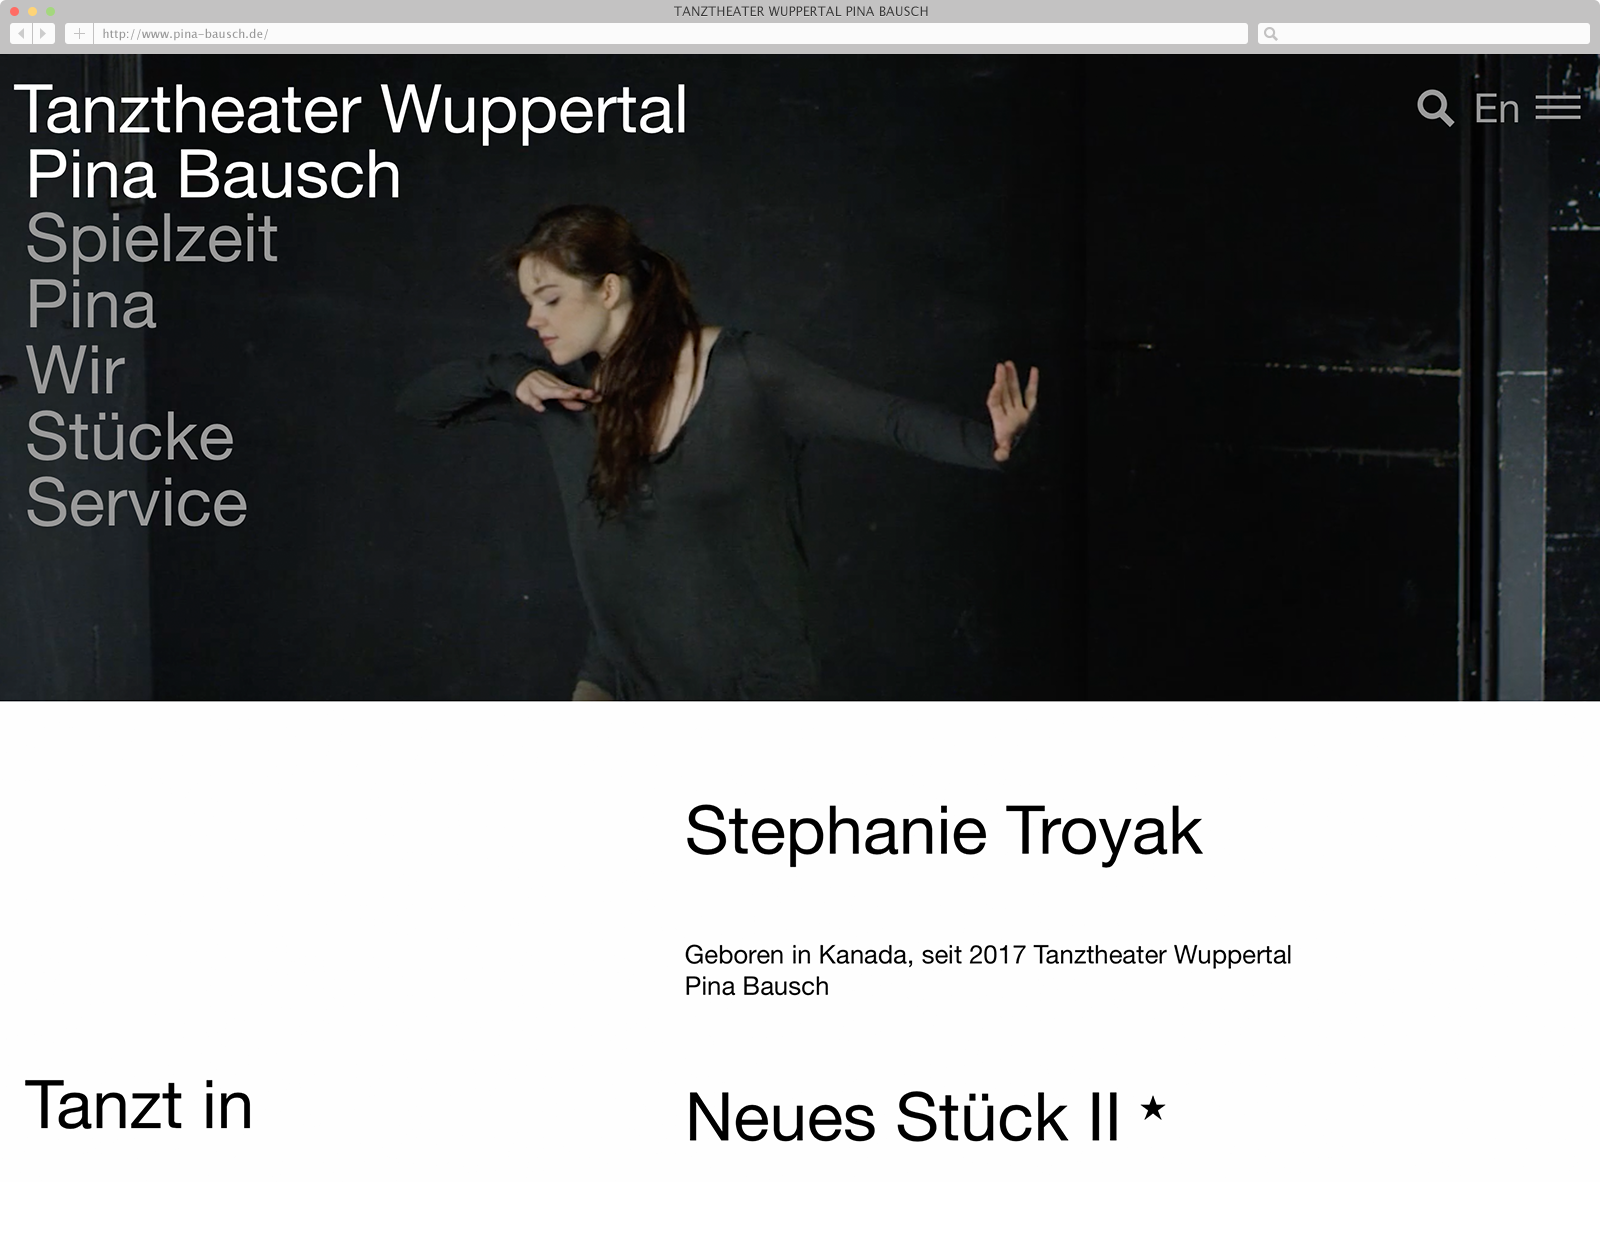Minimize the browser with yellow button
The width and height of the screenshot is (1600, 1242).
[x=32, y=11]
